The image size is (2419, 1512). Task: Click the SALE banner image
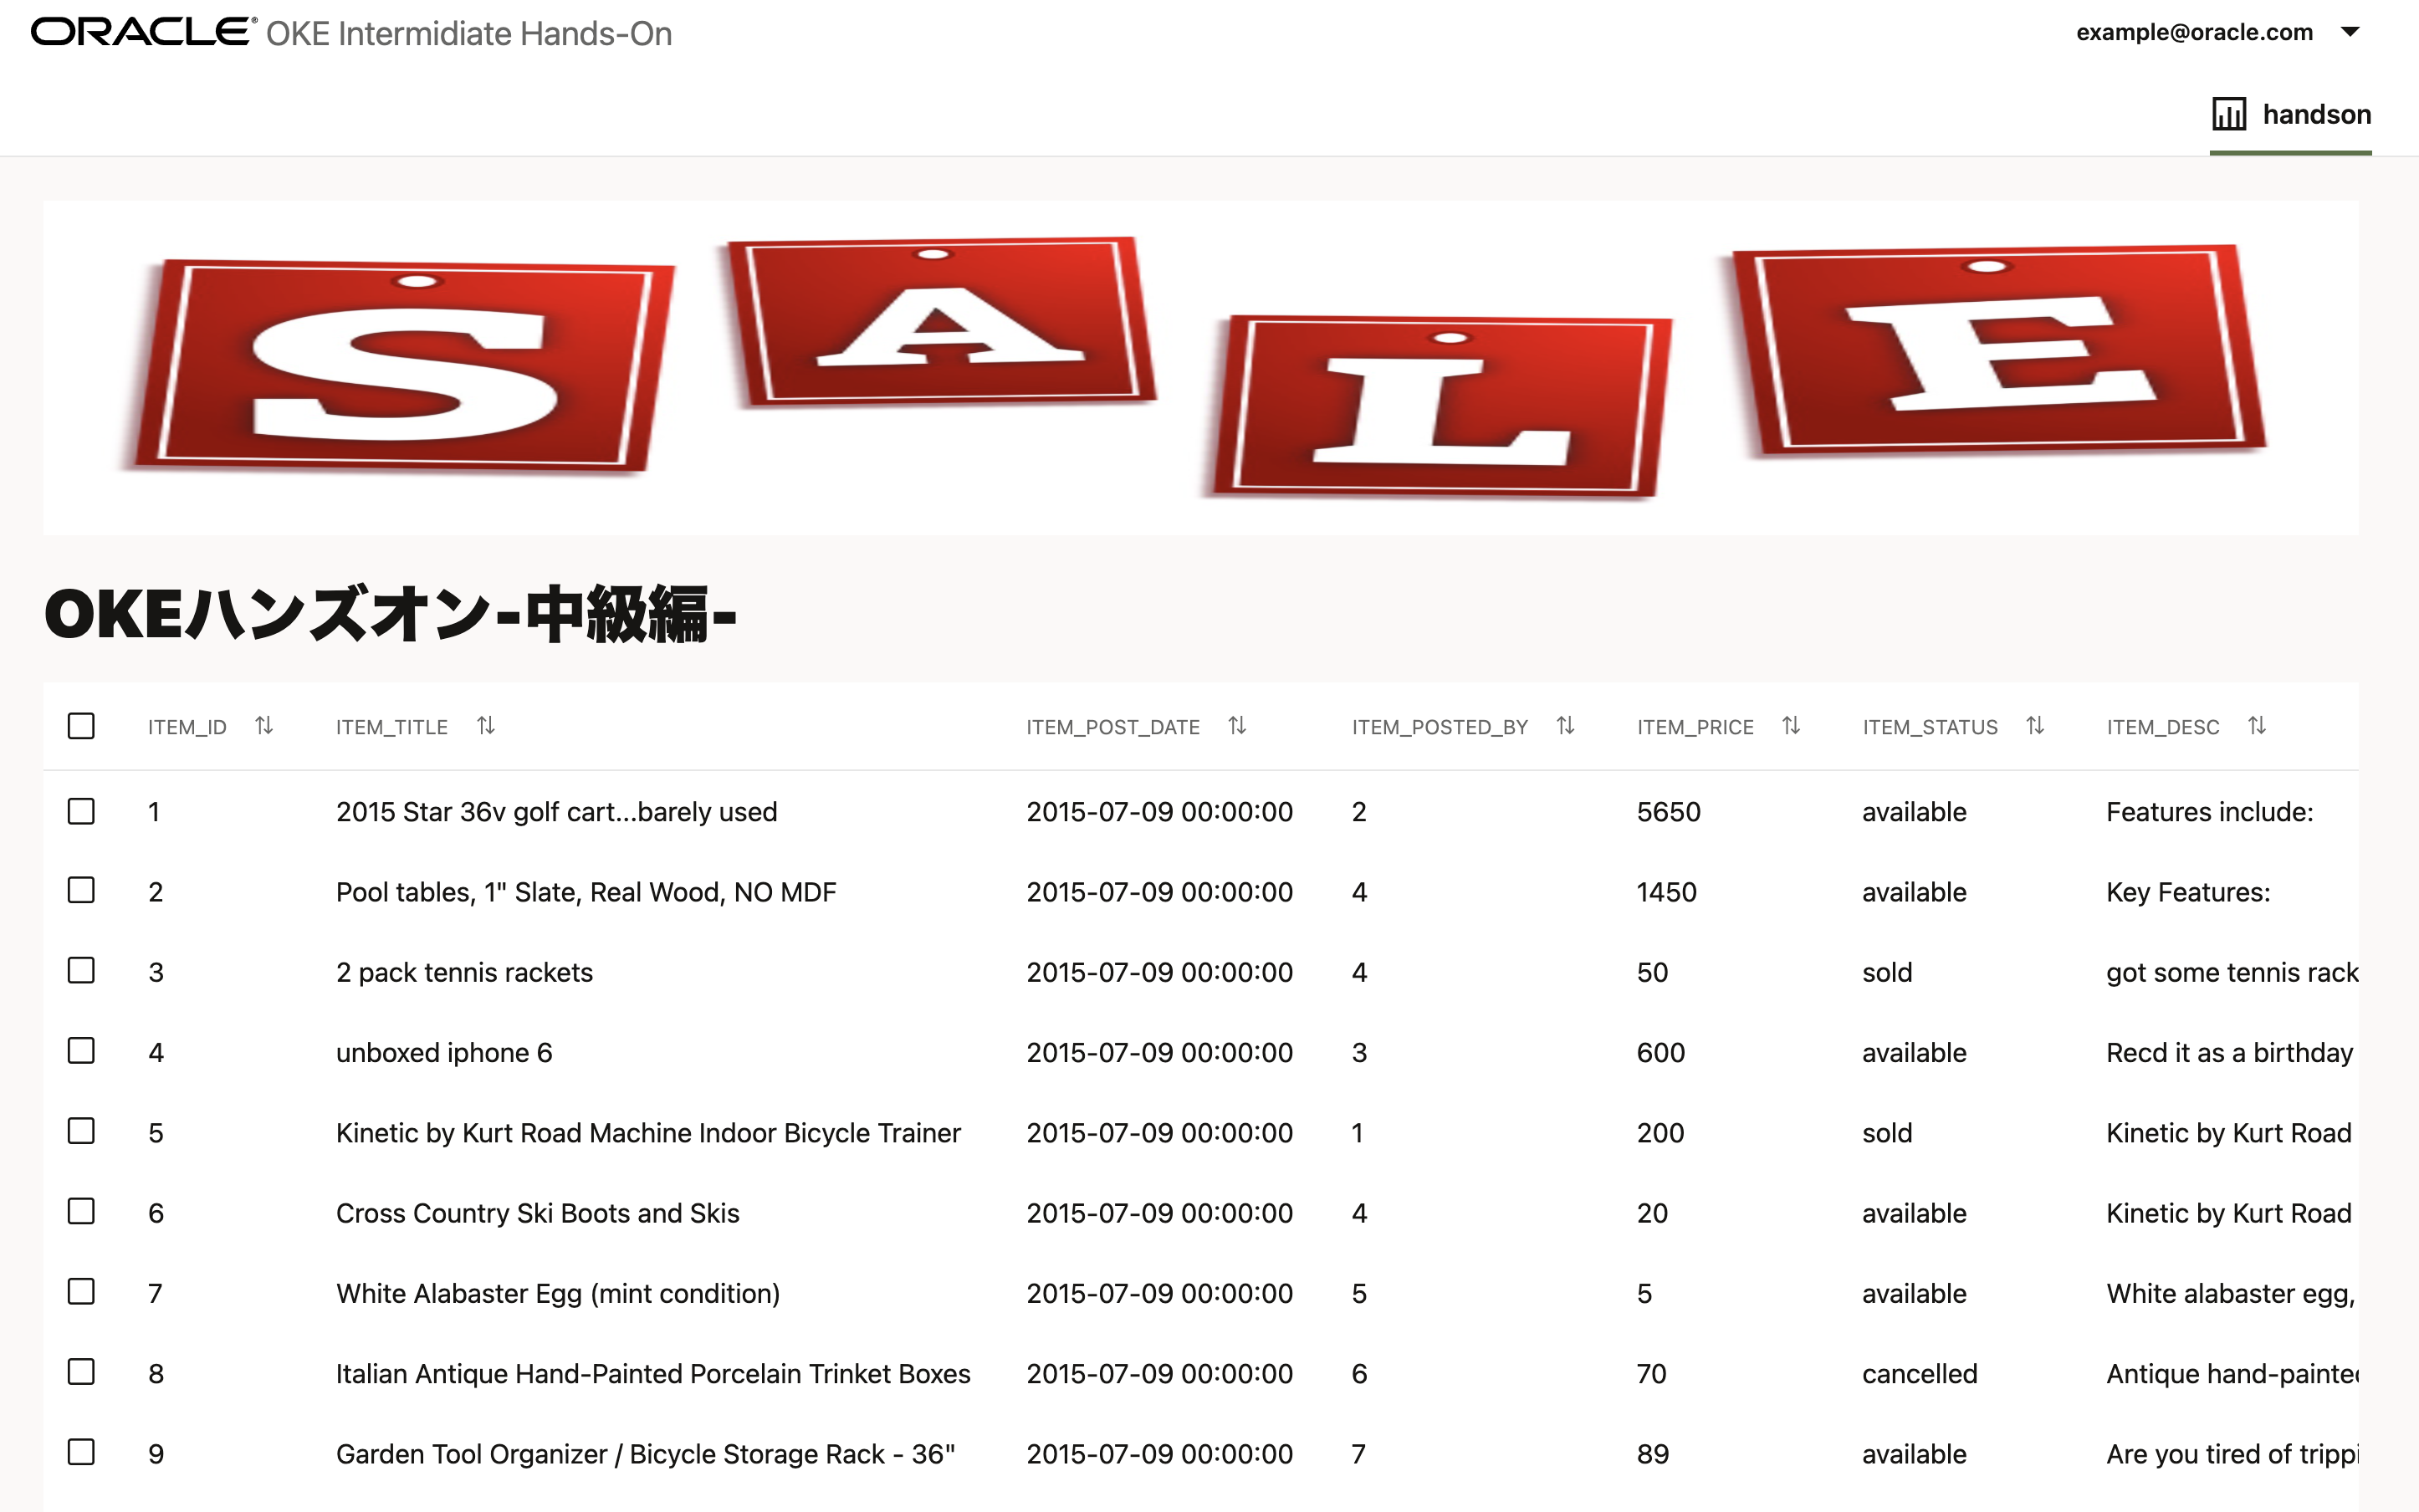pos(1200,367)
